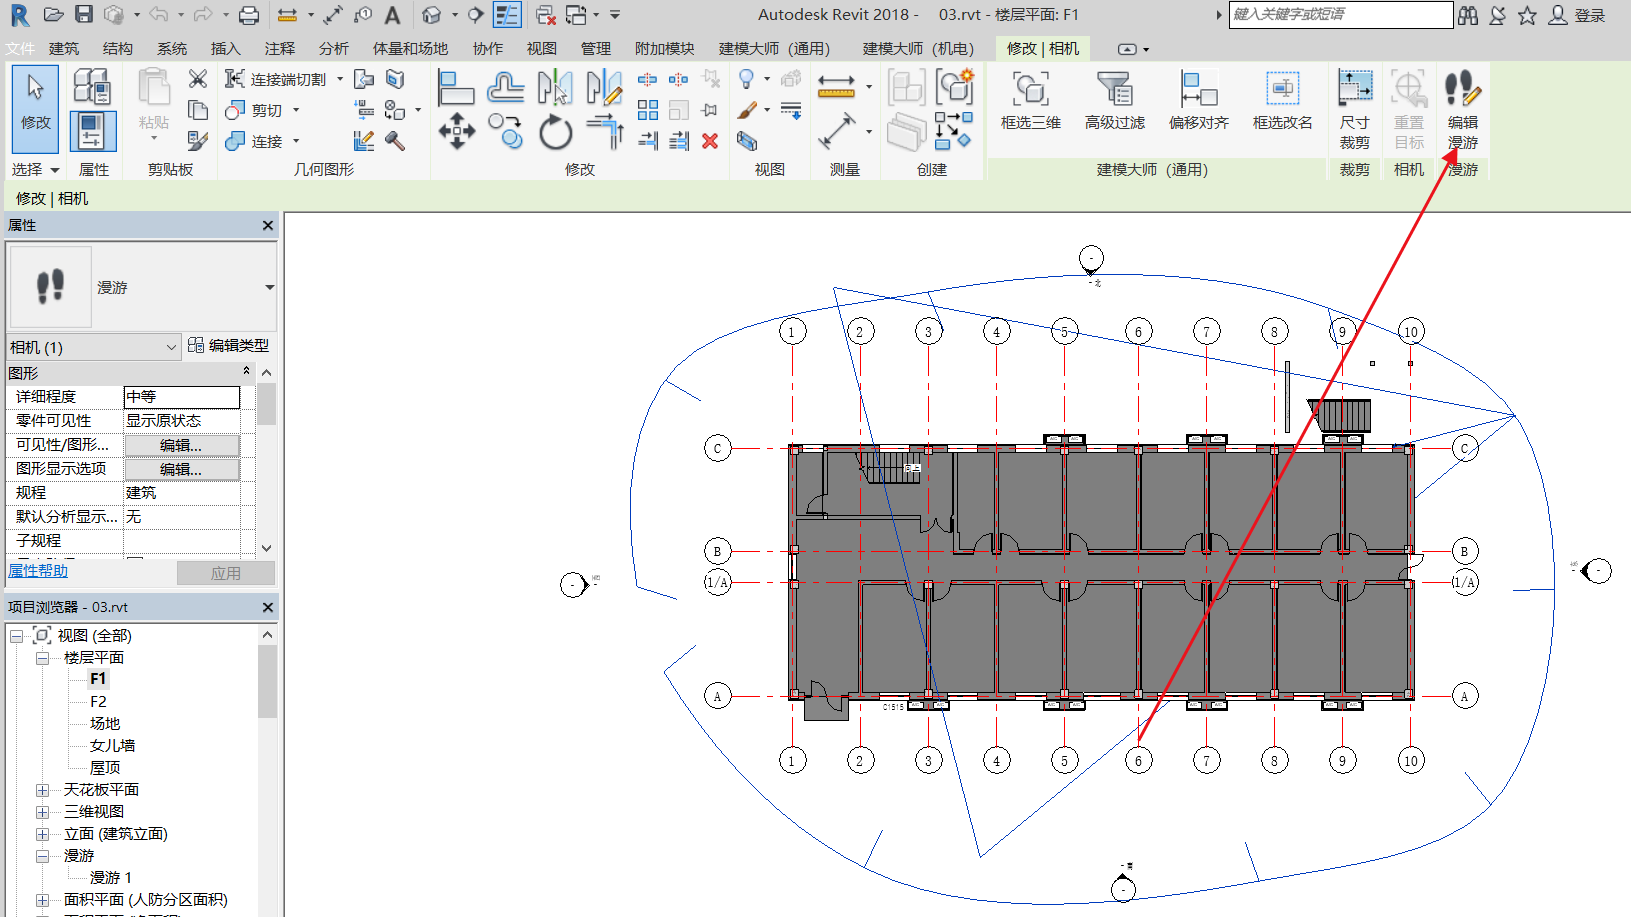This screenshot has height=917, width=1631.
Task: Open the 相机 (1) filter dropdown
Action: (171, 347)
